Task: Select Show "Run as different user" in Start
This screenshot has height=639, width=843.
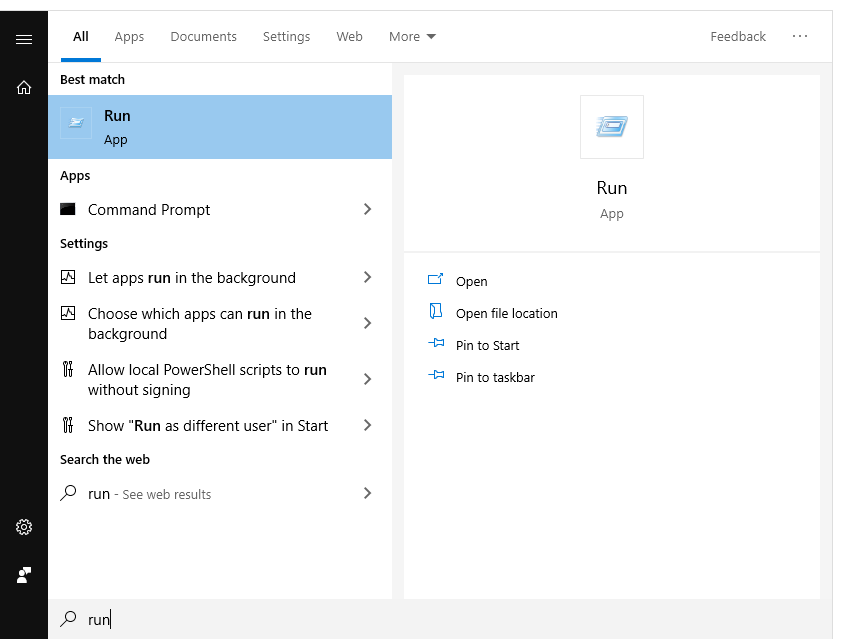Action: (x=220, y=426)
